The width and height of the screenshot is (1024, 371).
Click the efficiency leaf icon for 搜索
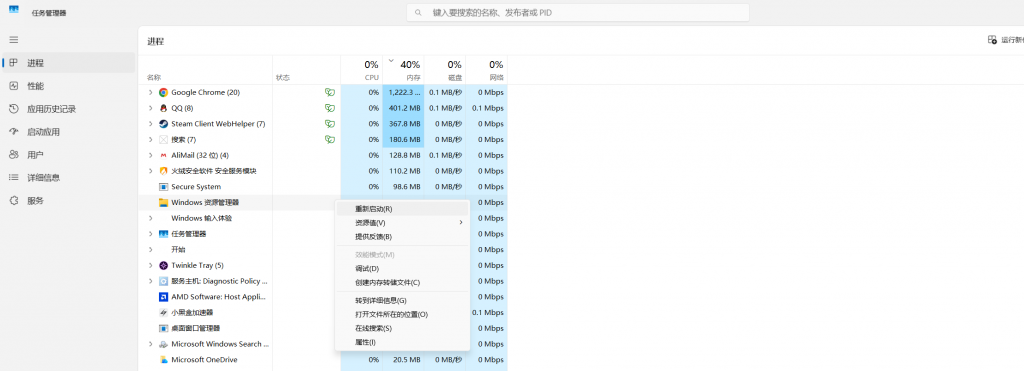[x=330, y=139]
